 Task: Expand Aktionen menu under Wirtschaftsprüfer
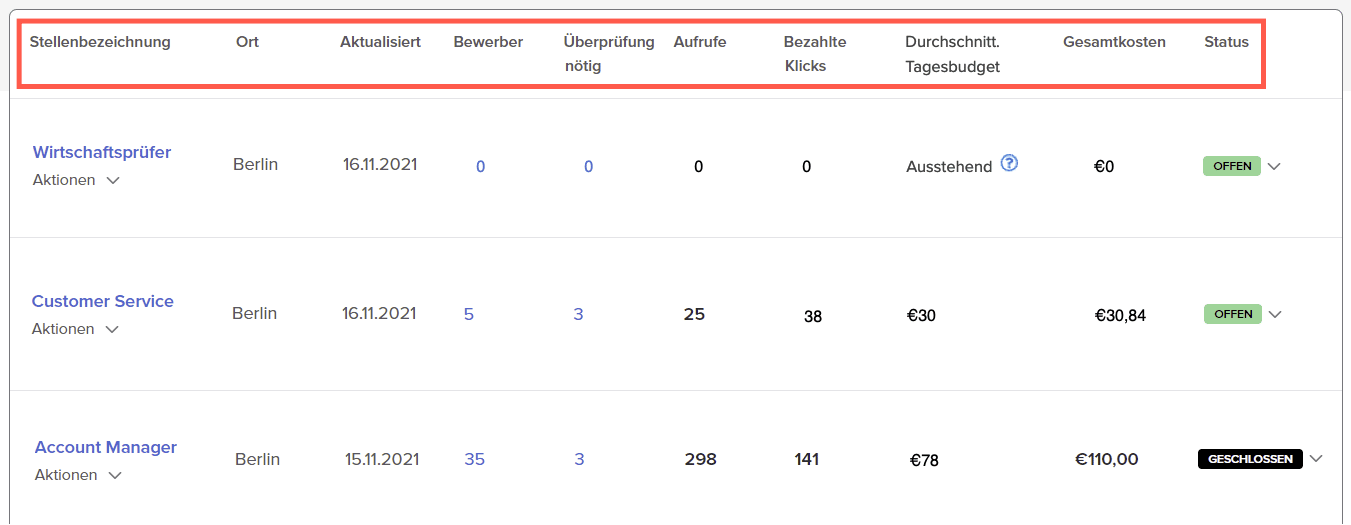[x=77, y=180]
